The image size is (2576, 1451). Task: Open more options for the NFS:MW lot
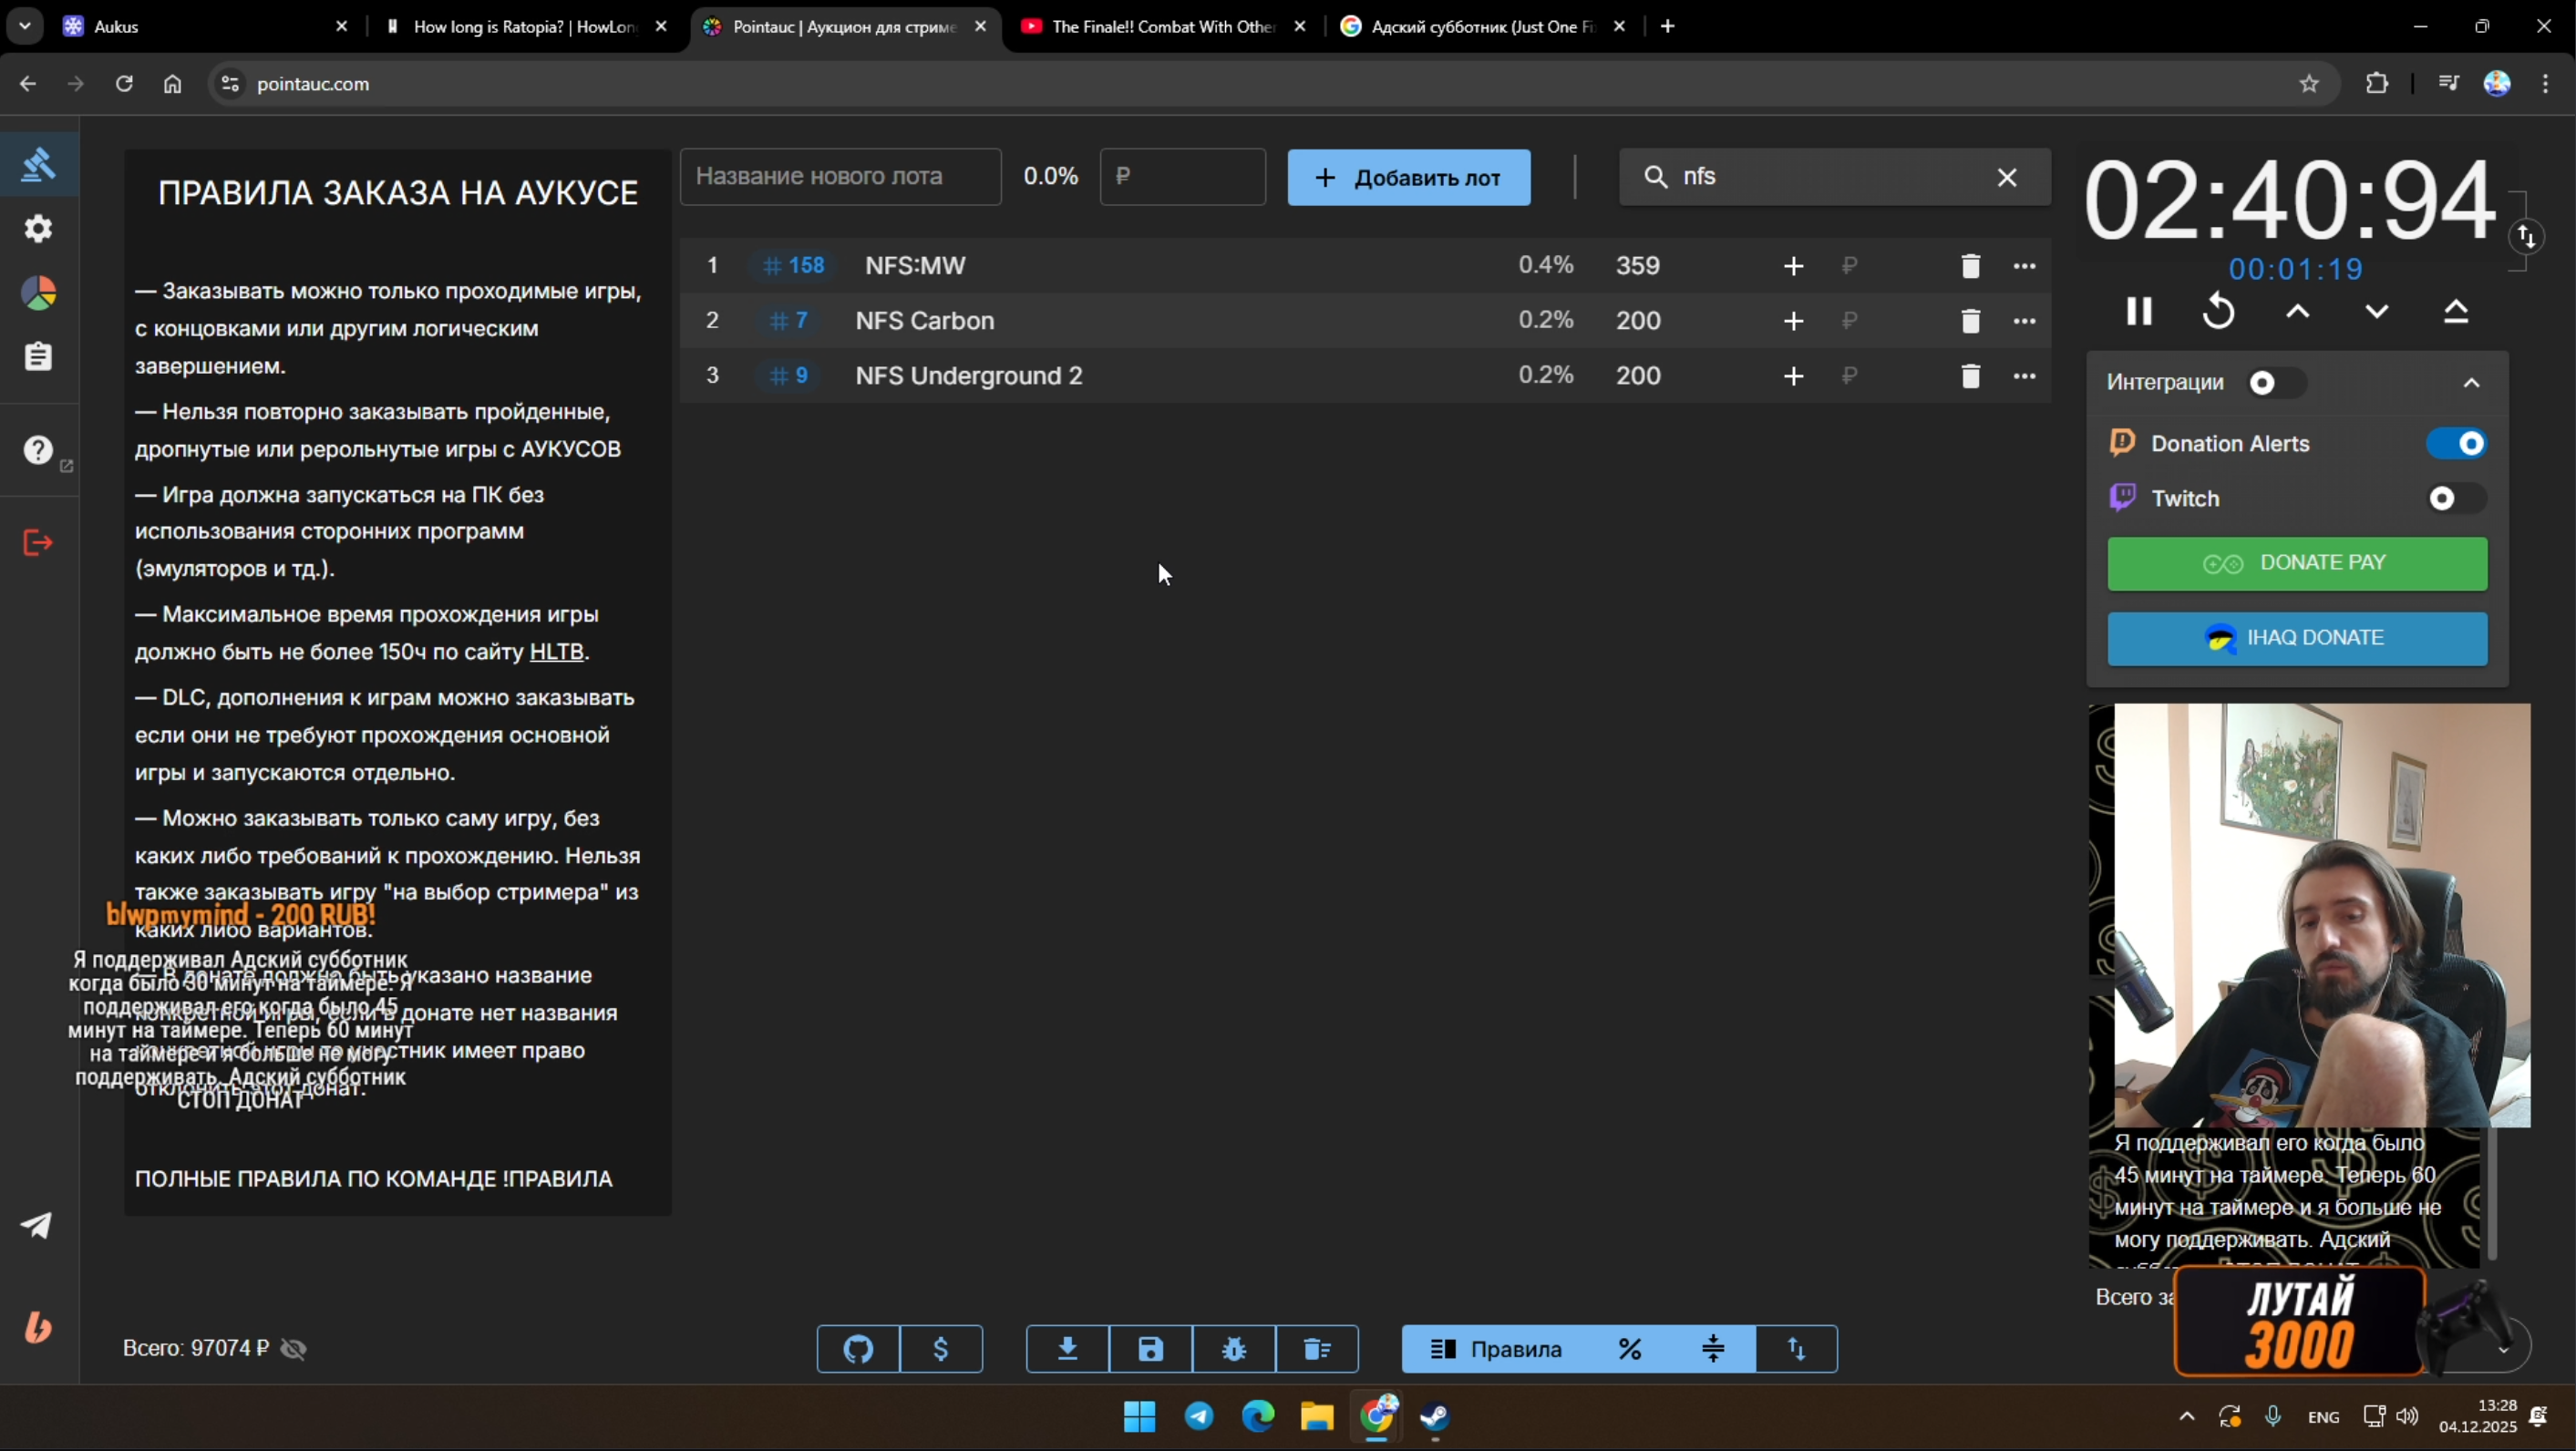(2024, 266)
